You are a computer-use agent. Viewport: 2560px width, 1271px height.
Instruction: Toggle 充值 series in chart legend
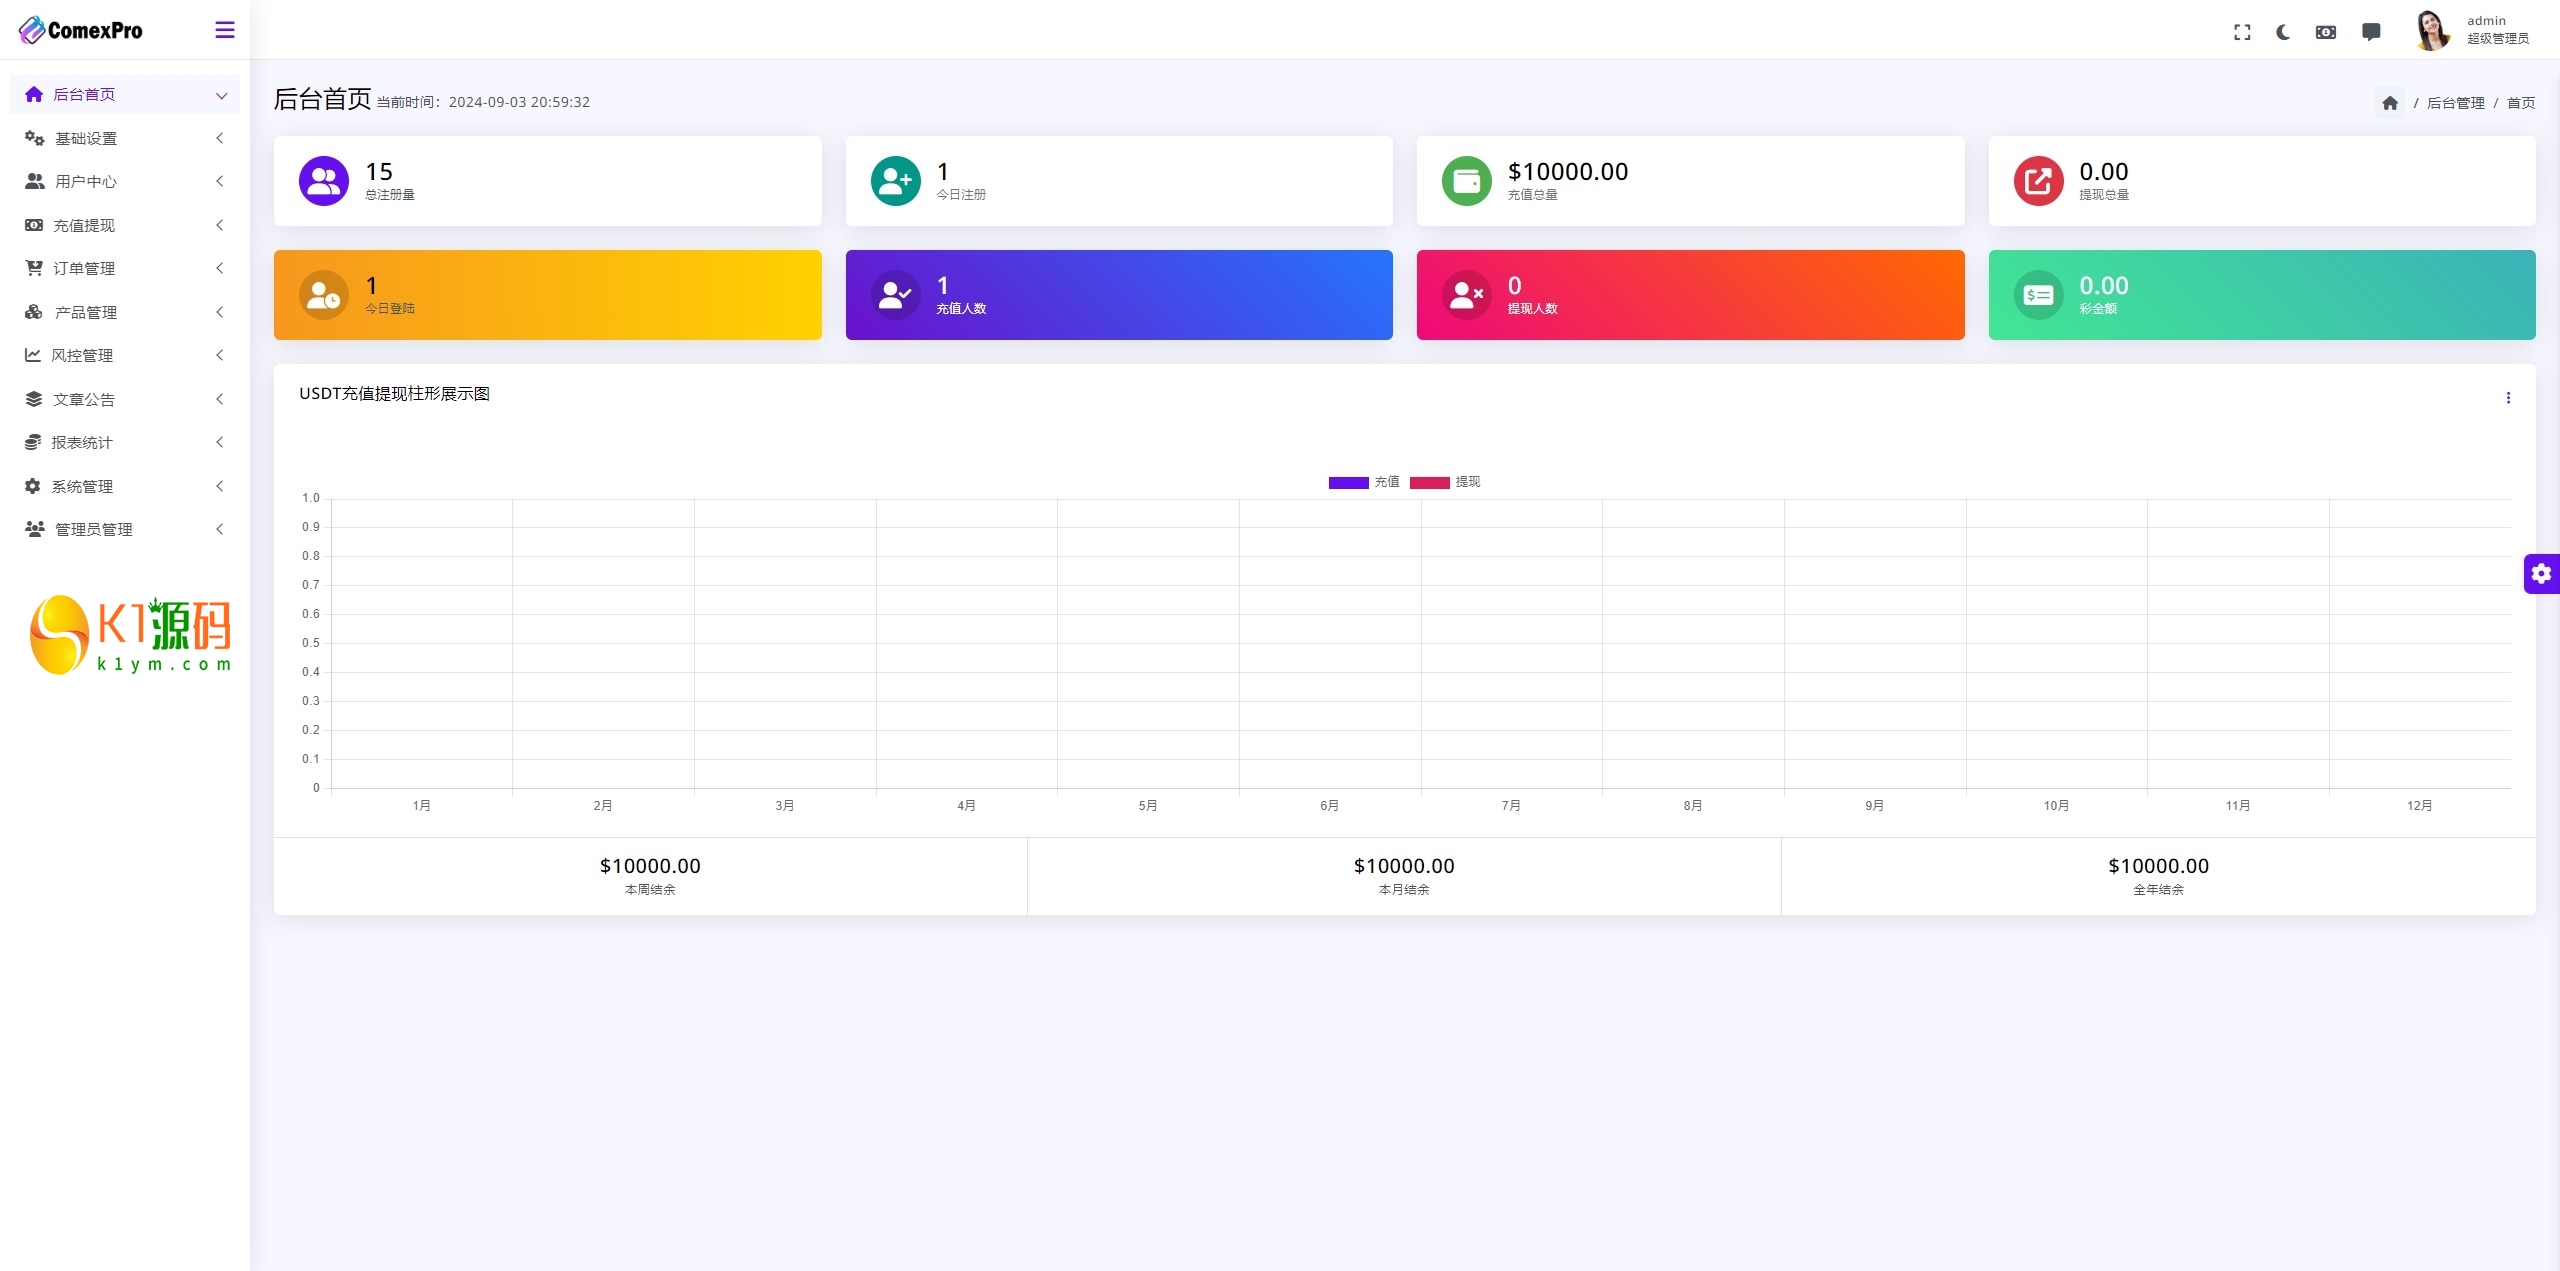point(1387,482)
